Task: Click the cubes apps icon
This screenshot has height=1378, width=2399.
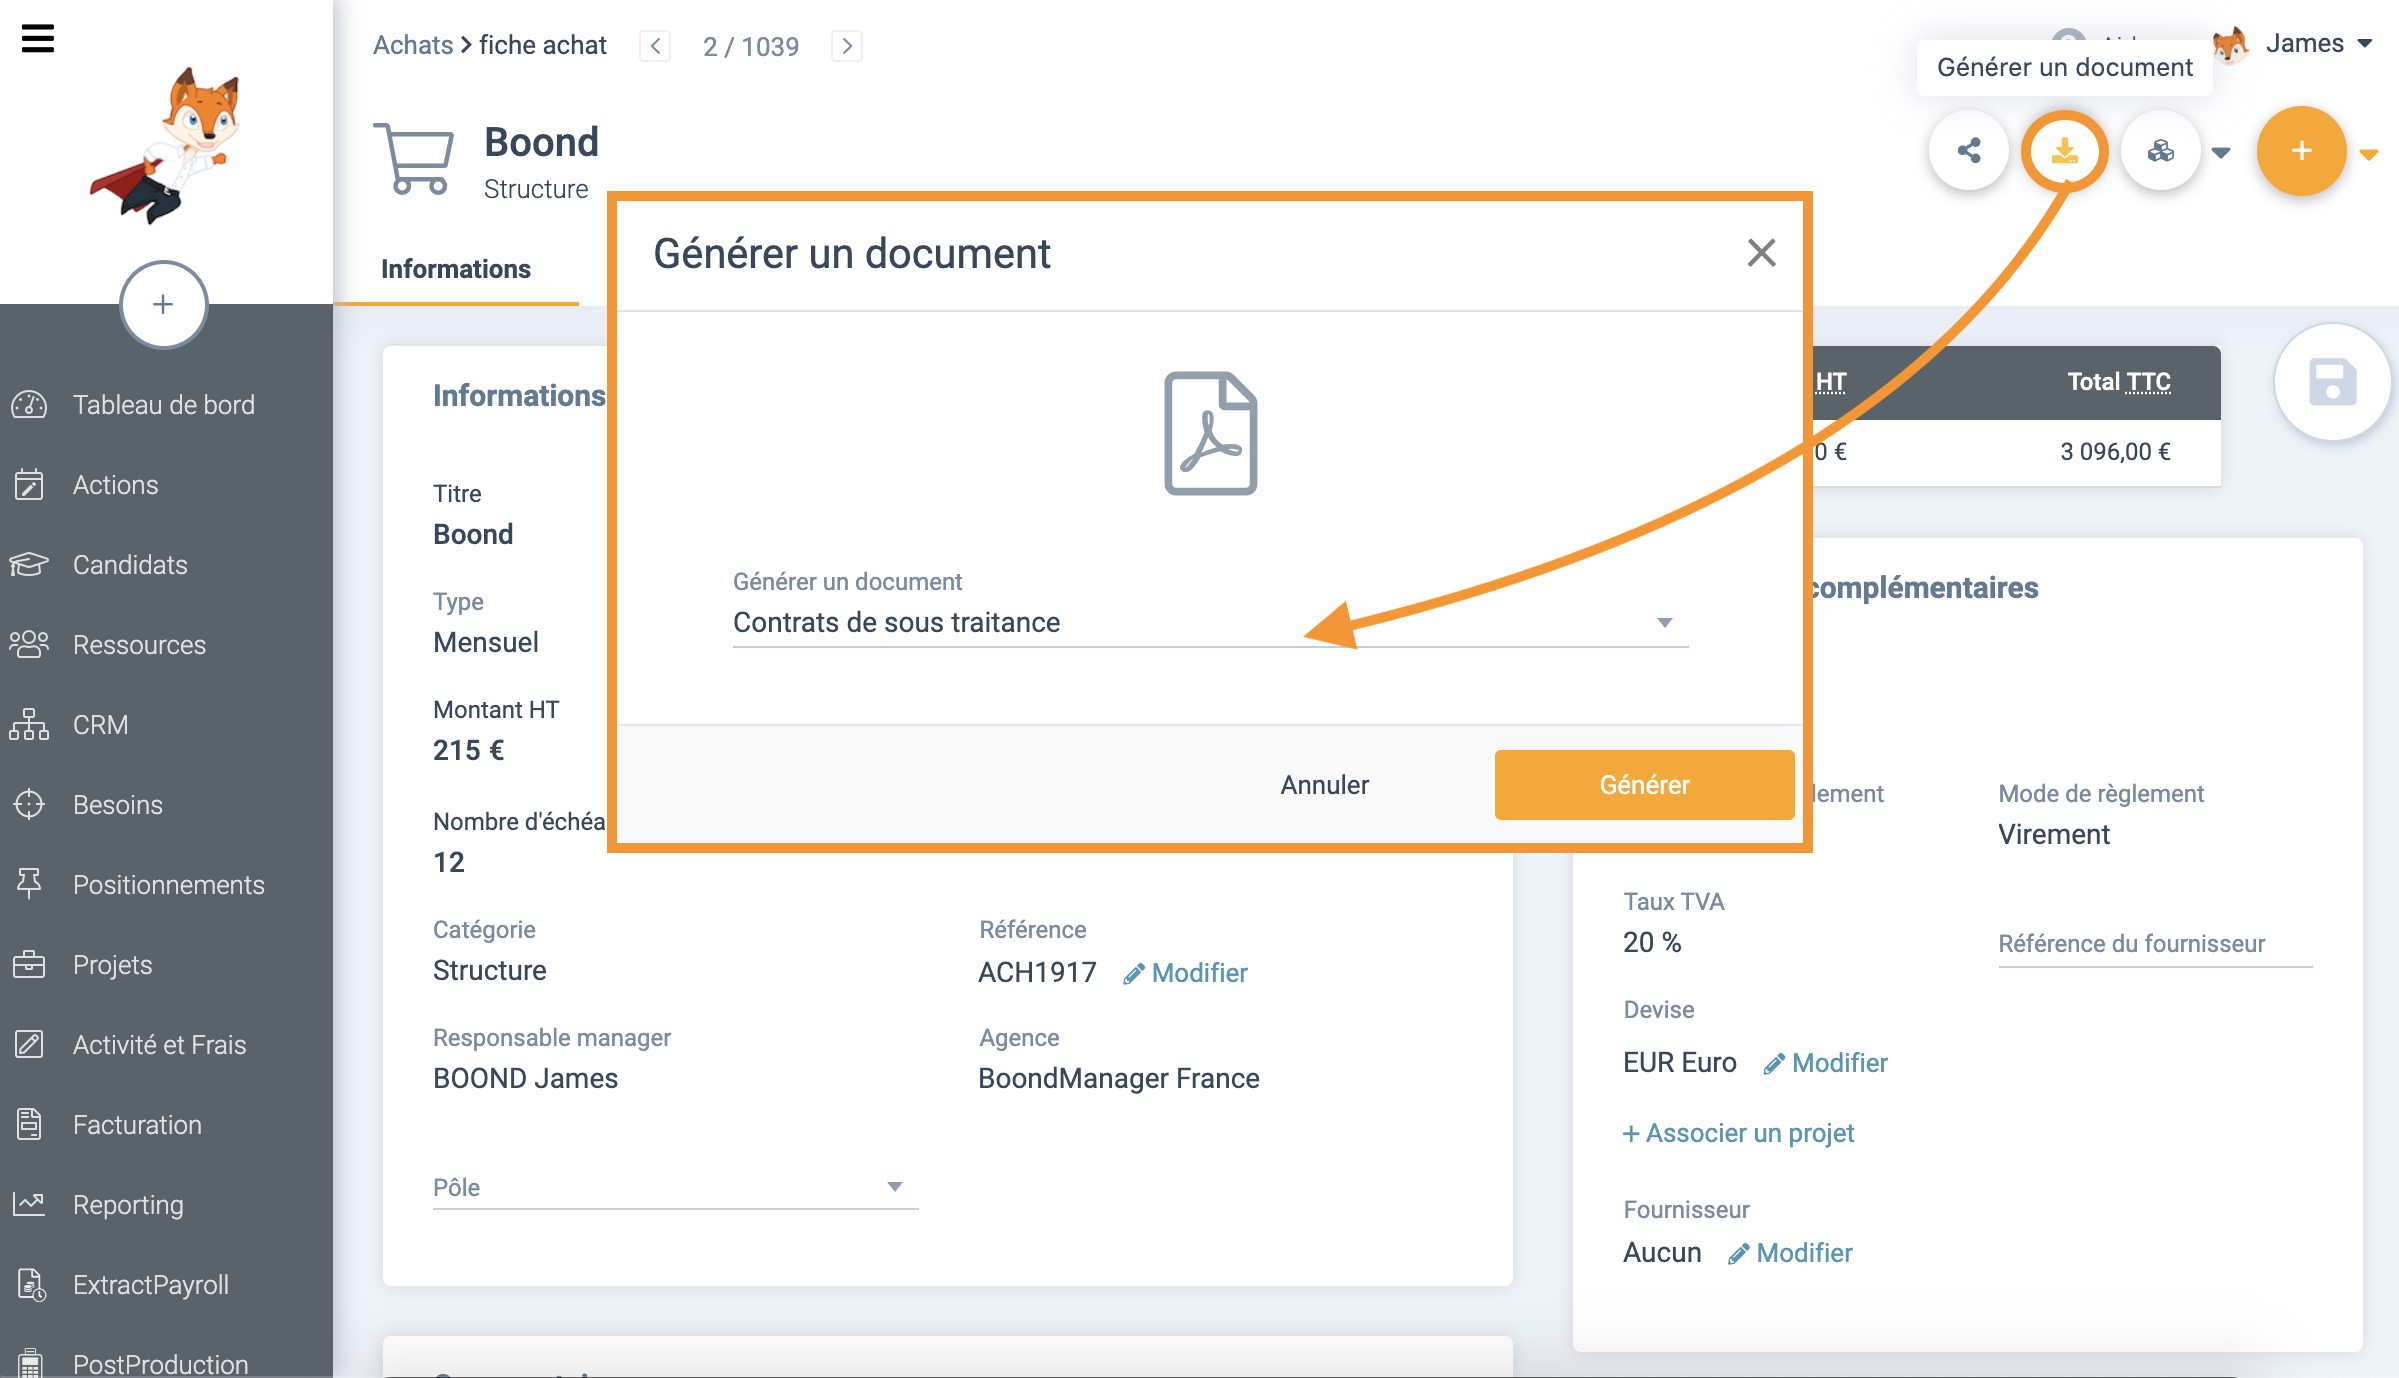Action: pyautogui.click(x=2160, y=151)
